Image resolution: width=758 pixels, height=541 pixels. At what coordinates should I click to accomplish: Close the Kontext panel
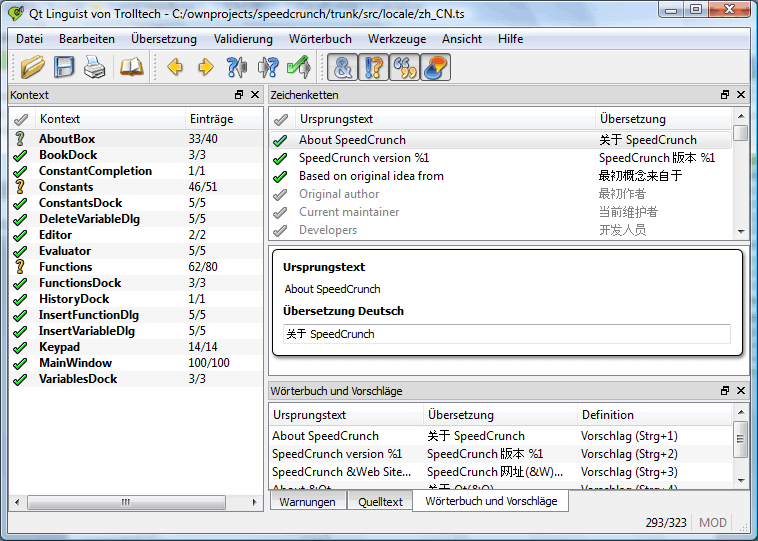[255, 95]
